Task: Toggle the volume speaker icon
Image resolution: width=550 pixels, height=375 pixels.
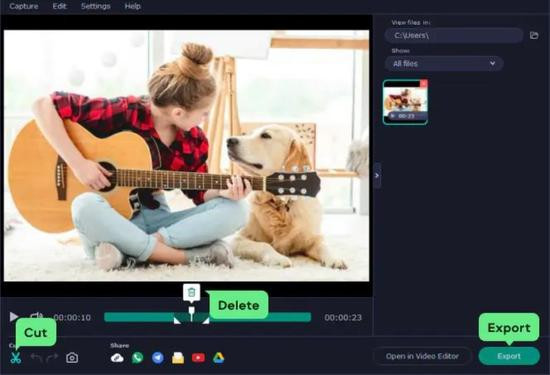Action: tap(36, 315)
